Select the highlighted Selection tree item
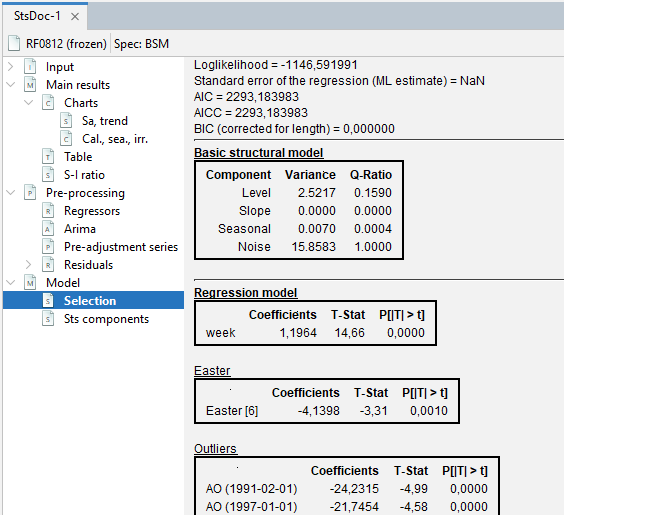The image size is (648, 515). (90, 301)
